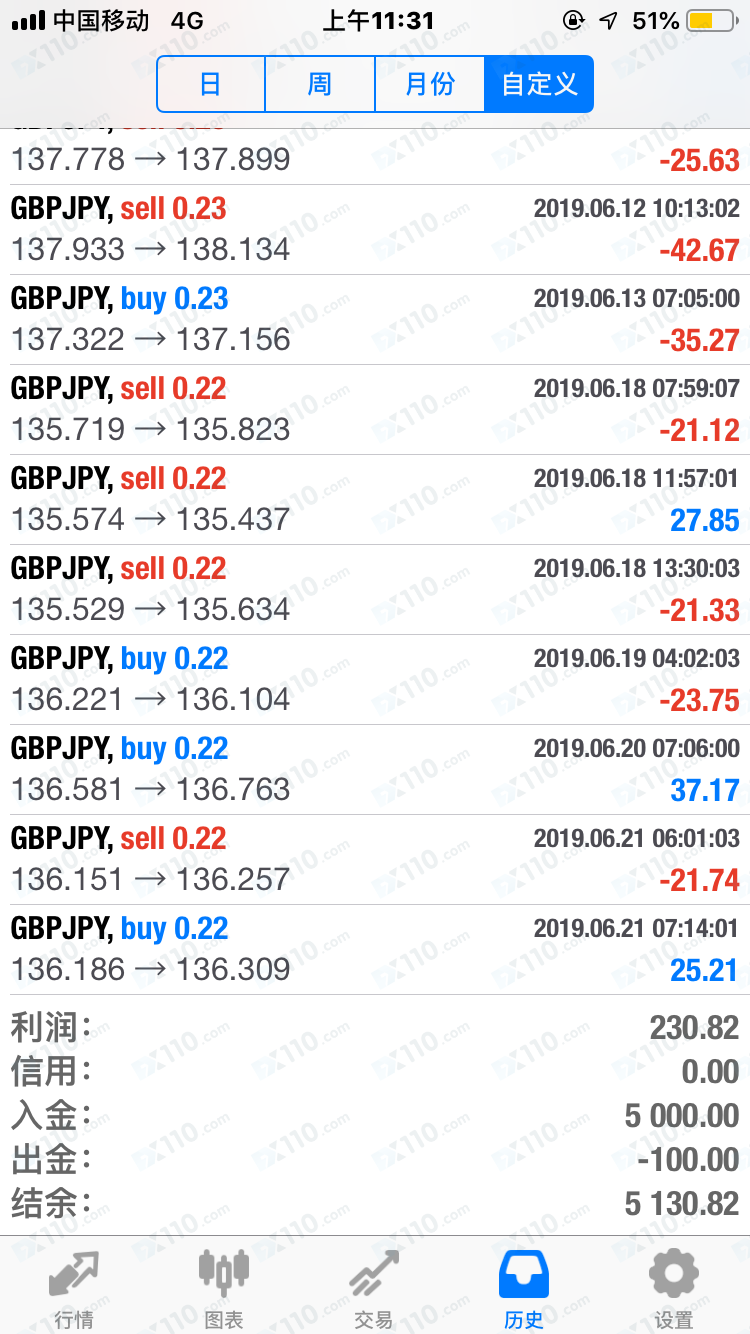Open the 行情 quotes icon
Viewport: 750px width, 1334px height.
(74, 1275)
